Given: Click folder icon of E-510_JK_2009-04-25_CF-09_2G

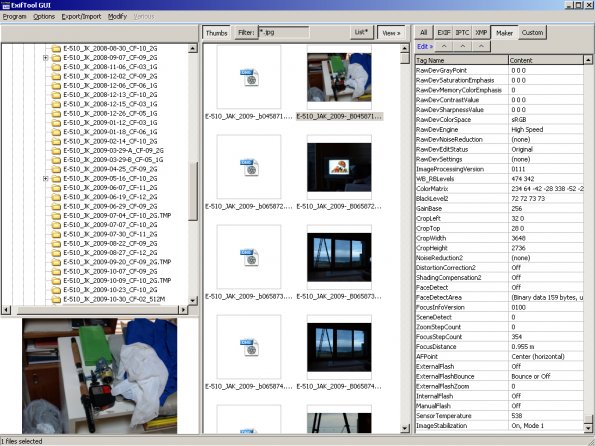Looking at the screenshot, I should pyautogui.click(x=56, y=169).
